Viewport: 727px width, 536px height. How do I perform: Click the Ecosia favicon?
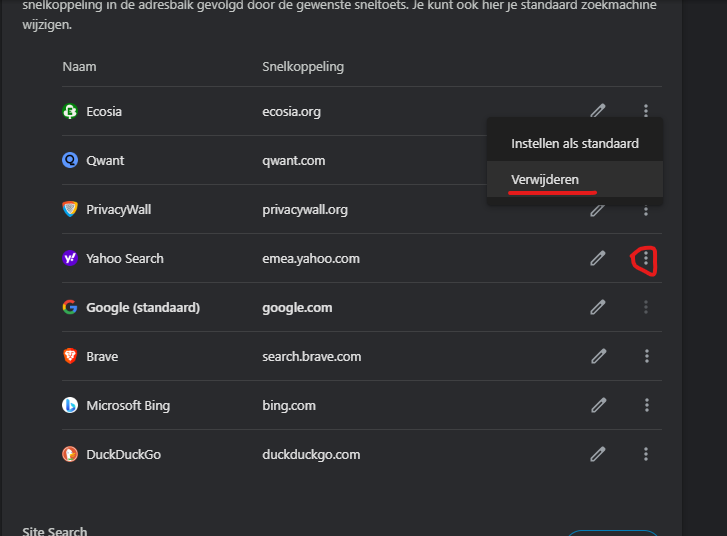point(70,111)
